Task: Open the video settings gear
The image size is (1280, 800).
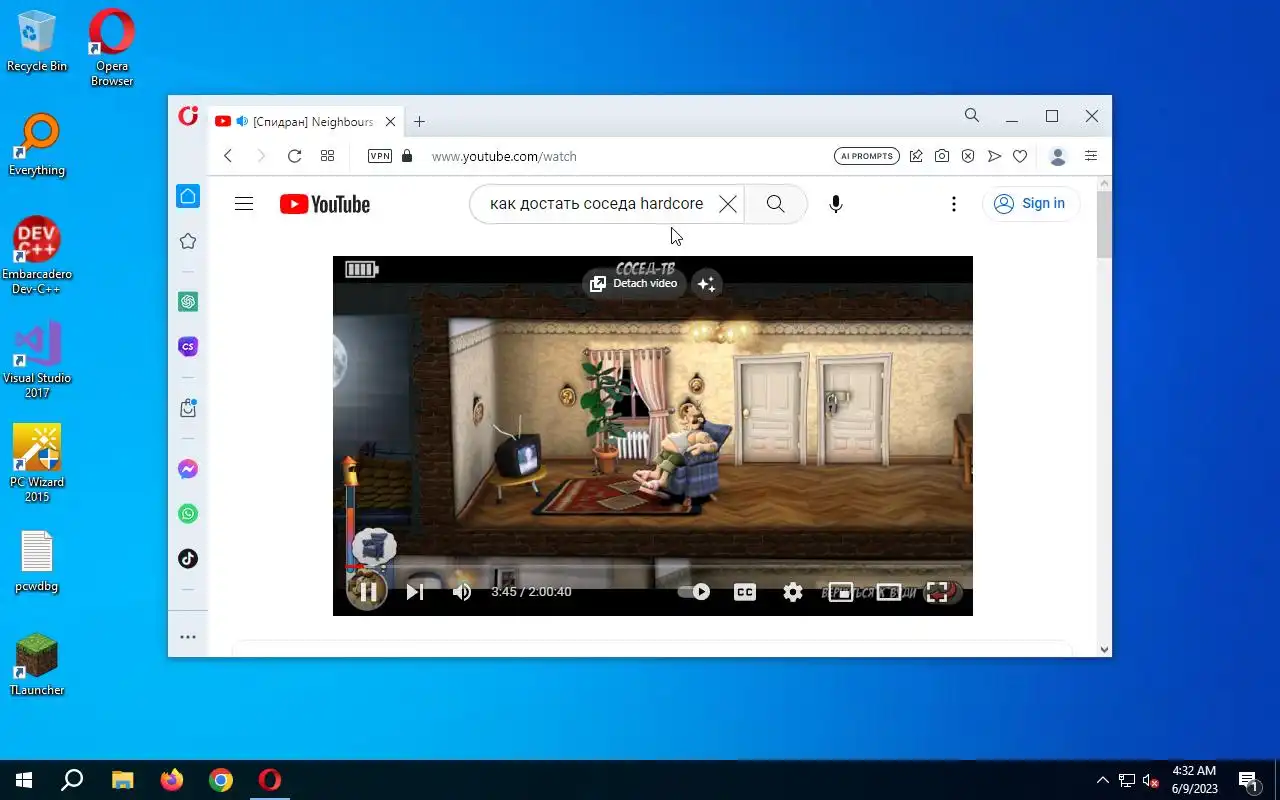Action: (793, 592)
